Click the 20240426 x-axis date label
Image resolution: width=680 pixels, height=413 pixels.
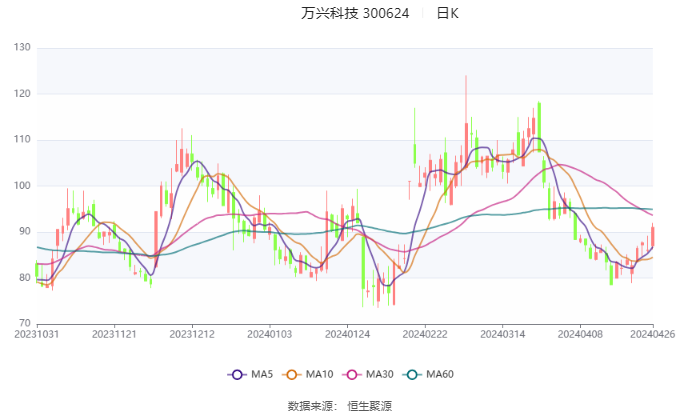[x=653, y=334]
